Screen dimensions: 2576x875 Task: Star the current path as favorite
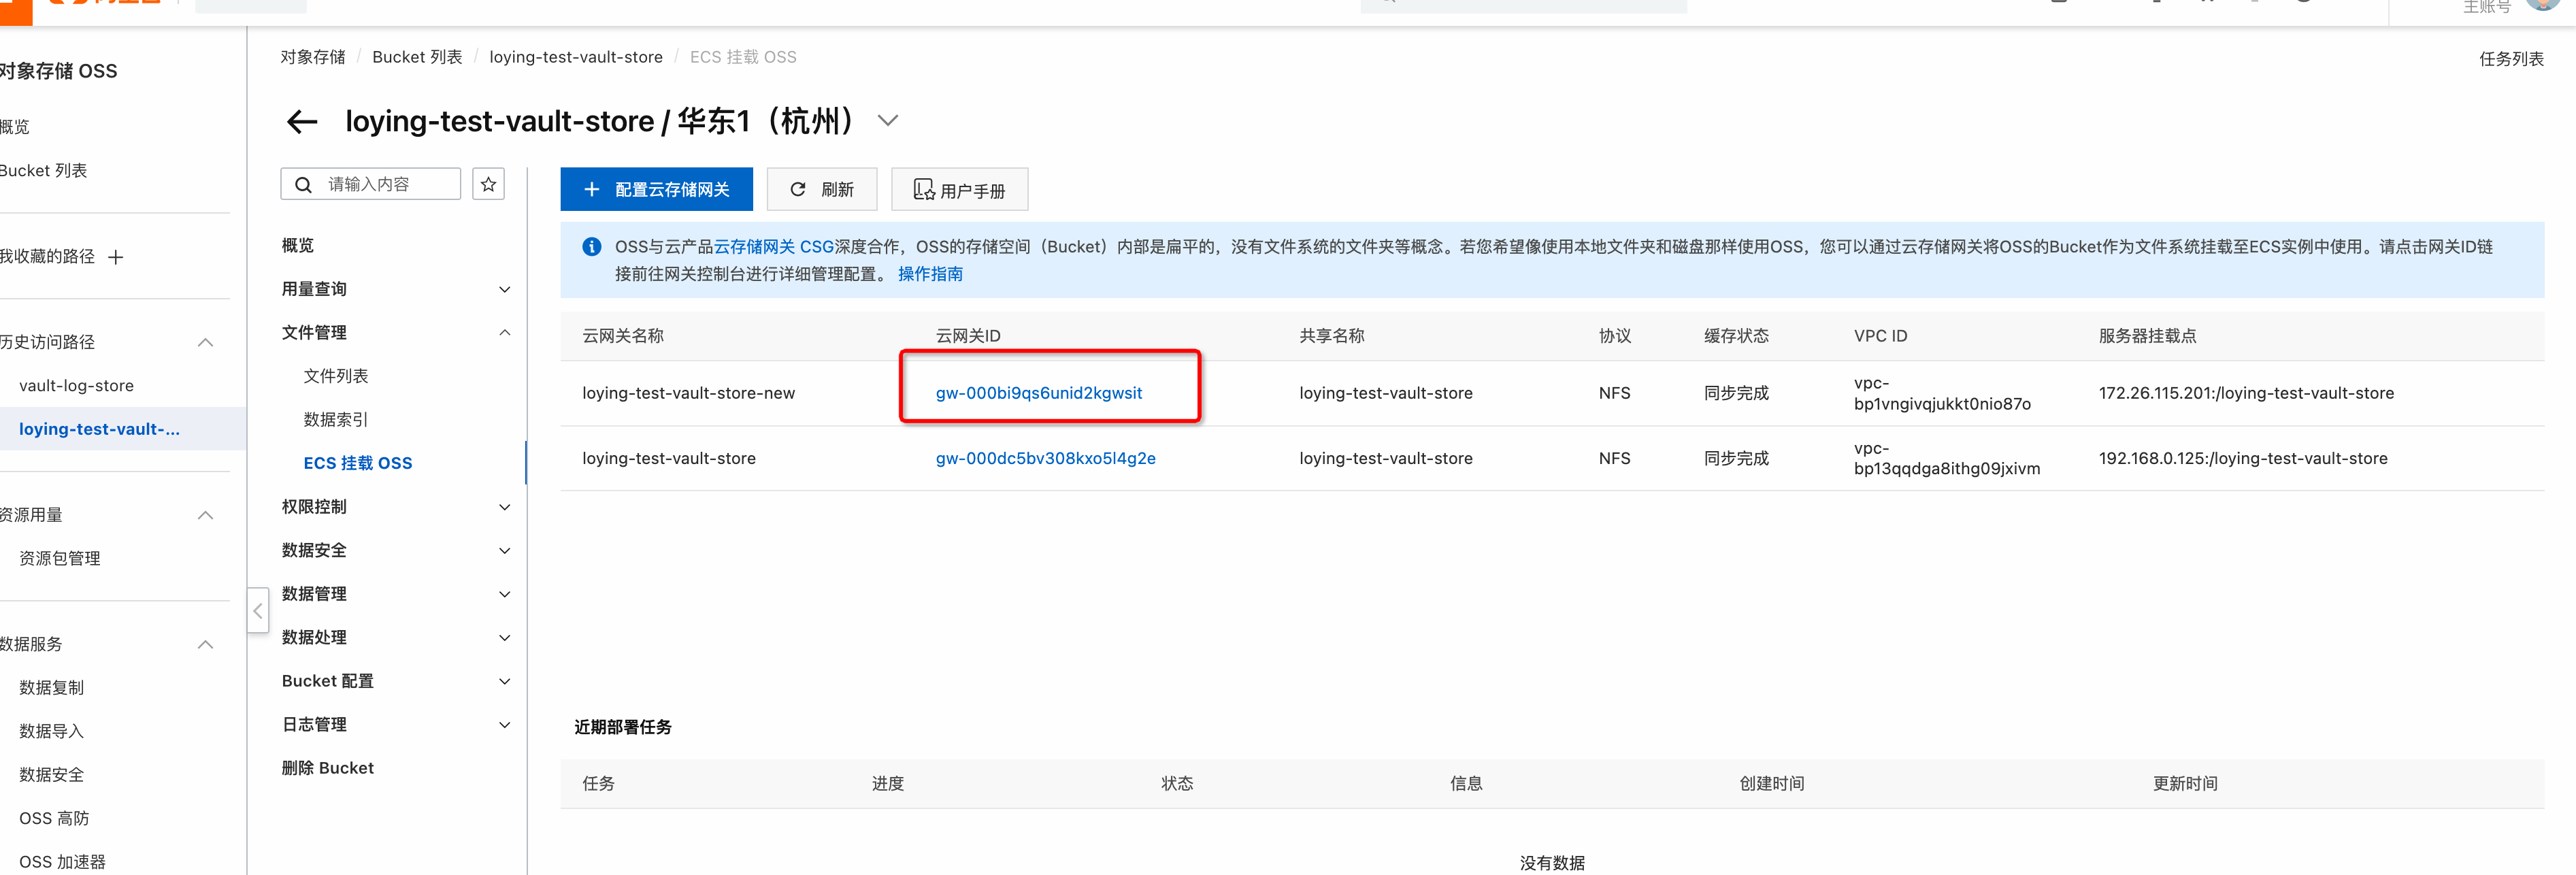(488, 184)
